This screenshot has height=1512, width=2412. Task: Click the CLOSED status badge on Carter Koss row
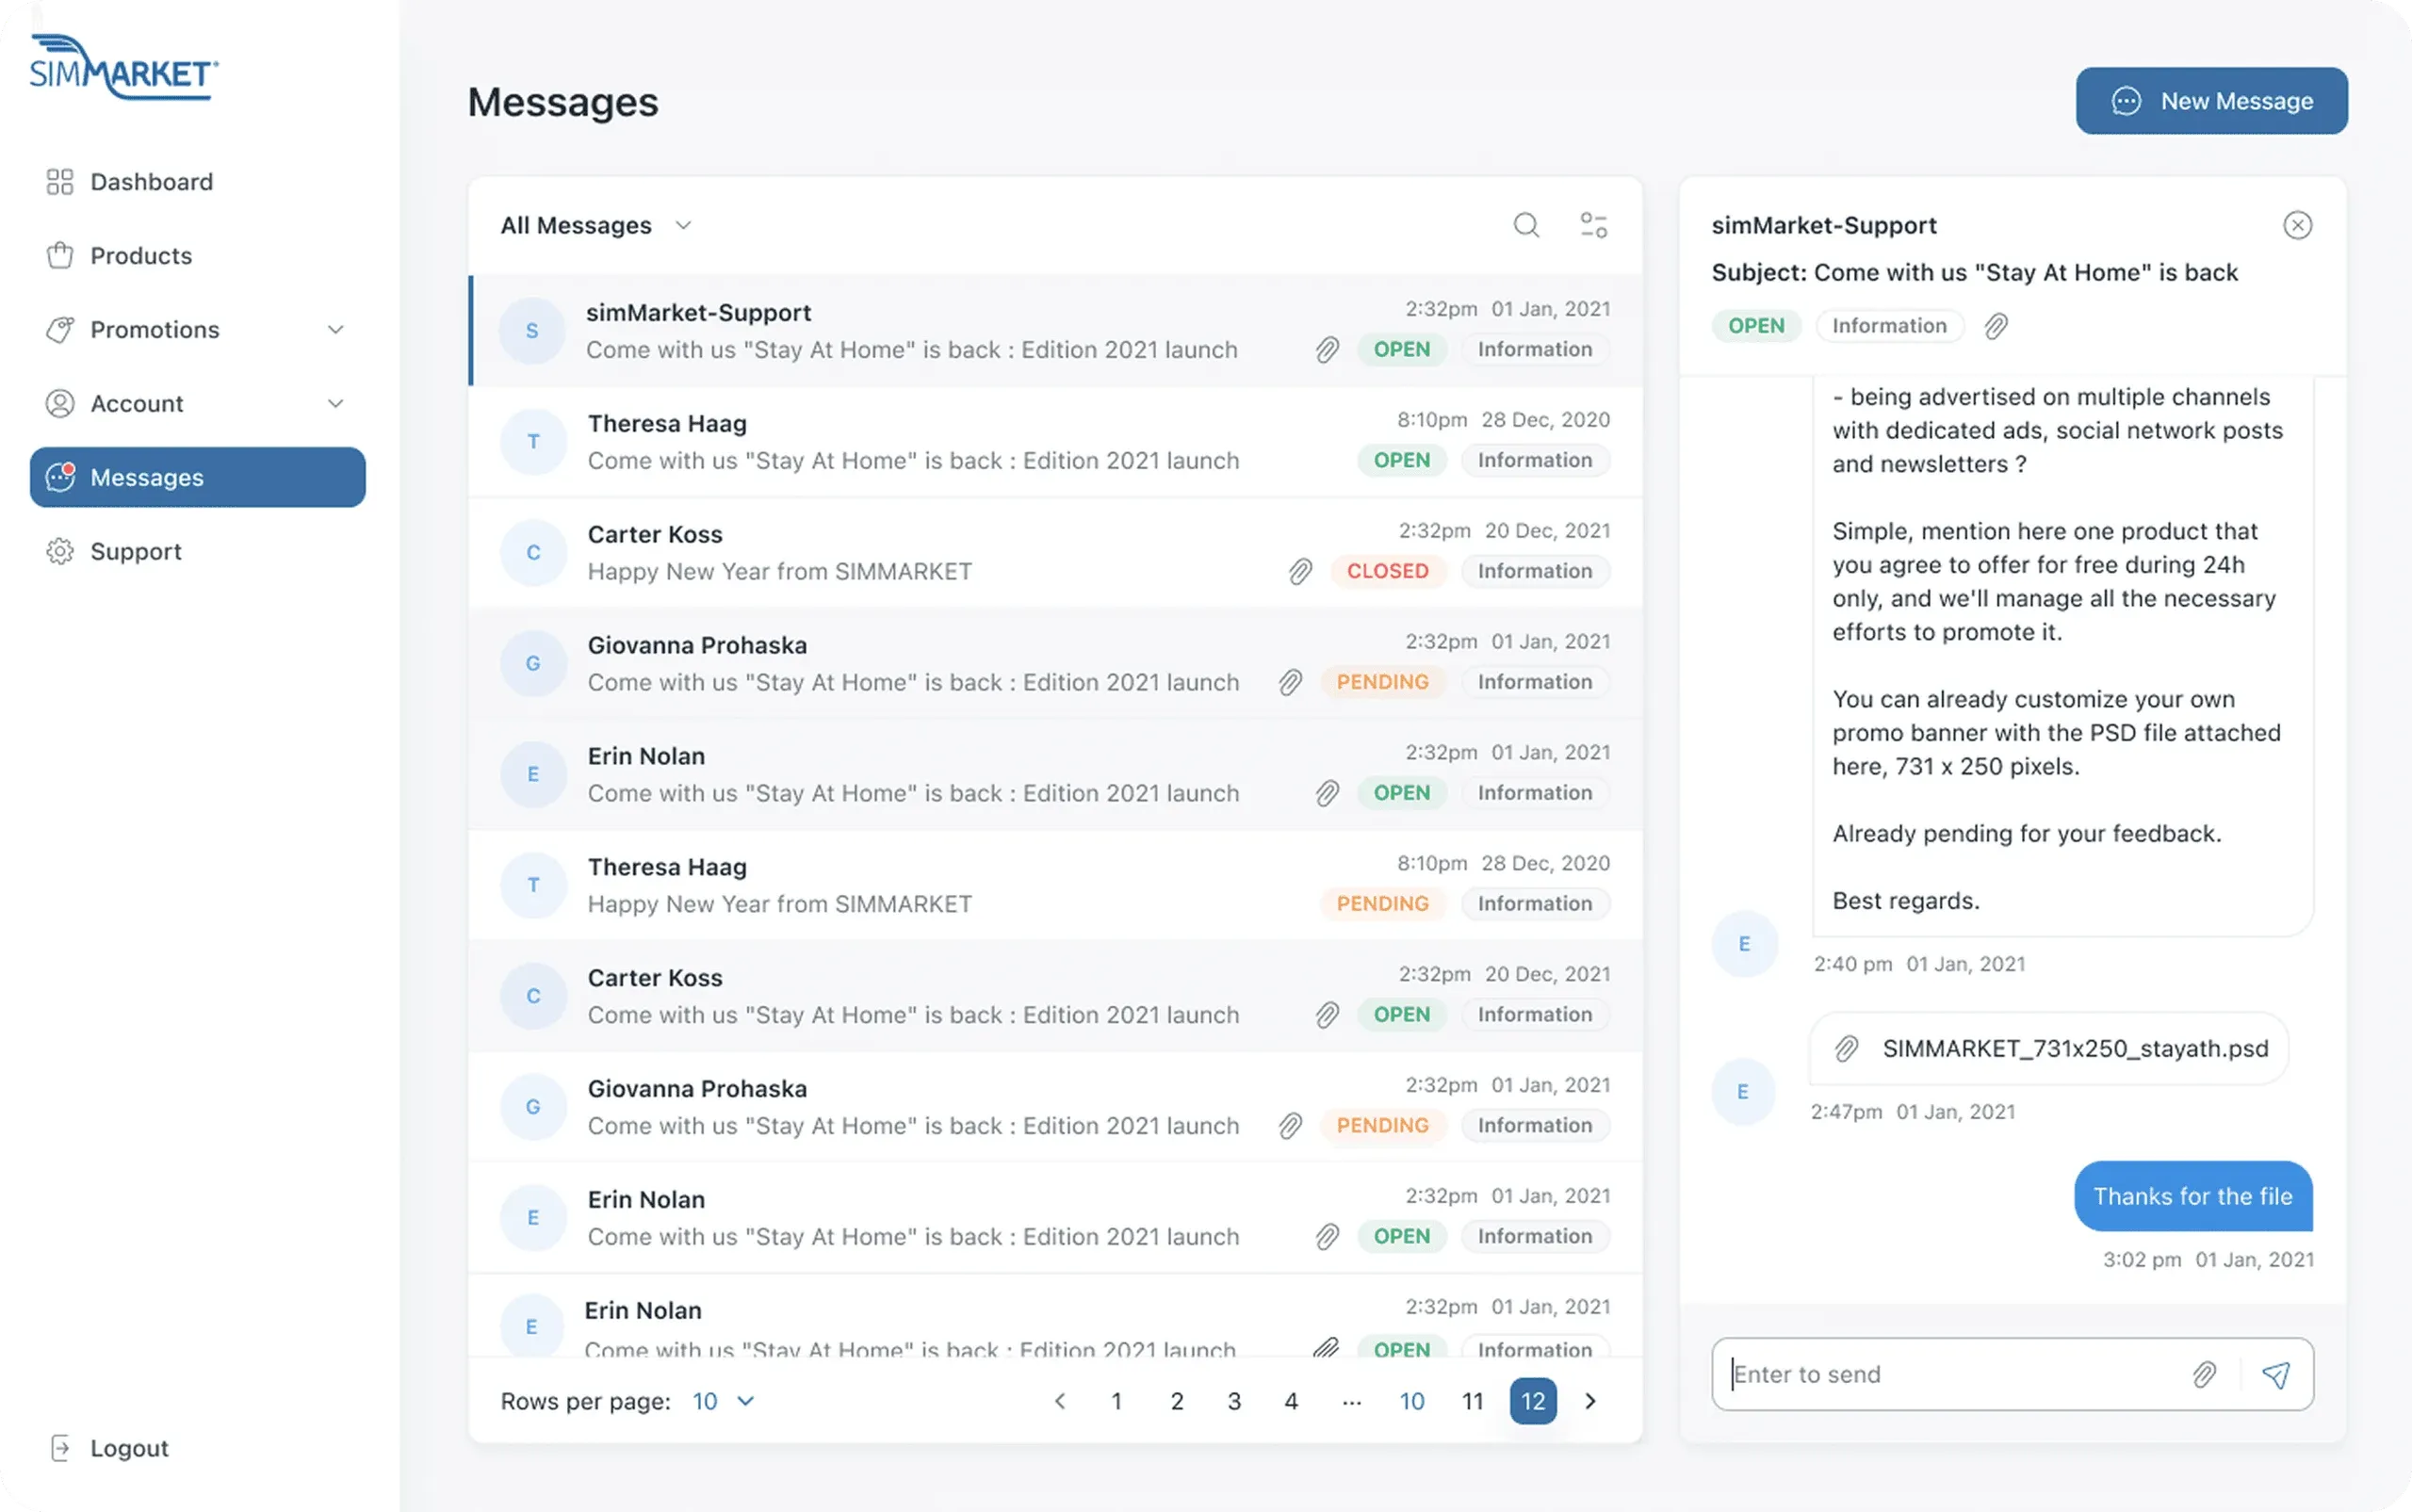pos(1387,571)
